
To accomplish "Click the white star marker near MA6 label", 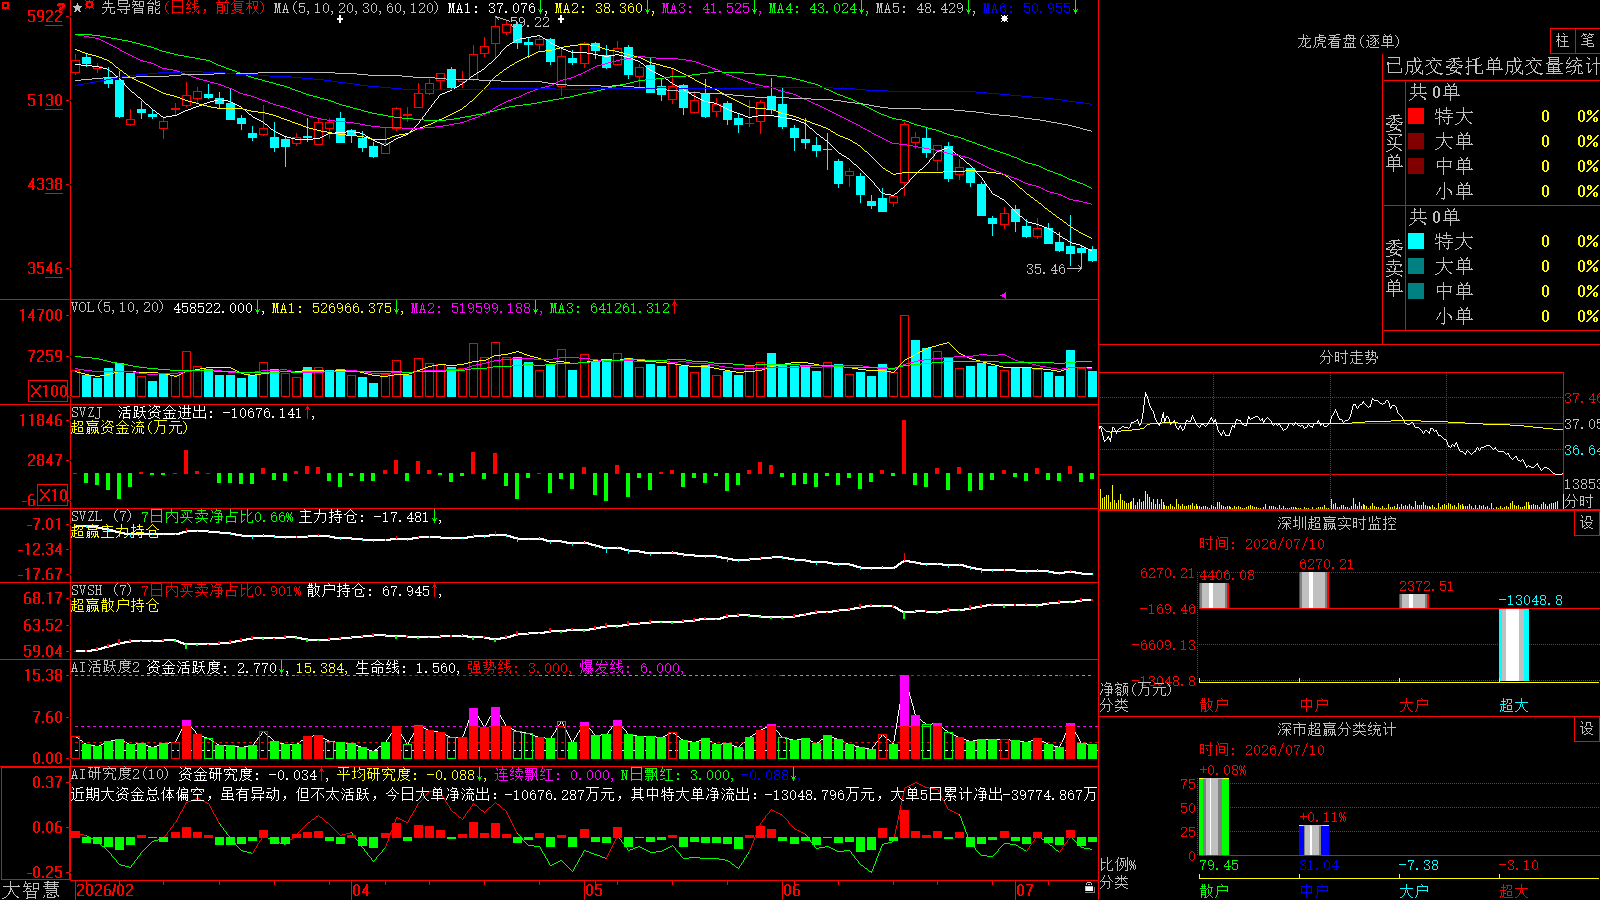I will (x=1005, y=19).
